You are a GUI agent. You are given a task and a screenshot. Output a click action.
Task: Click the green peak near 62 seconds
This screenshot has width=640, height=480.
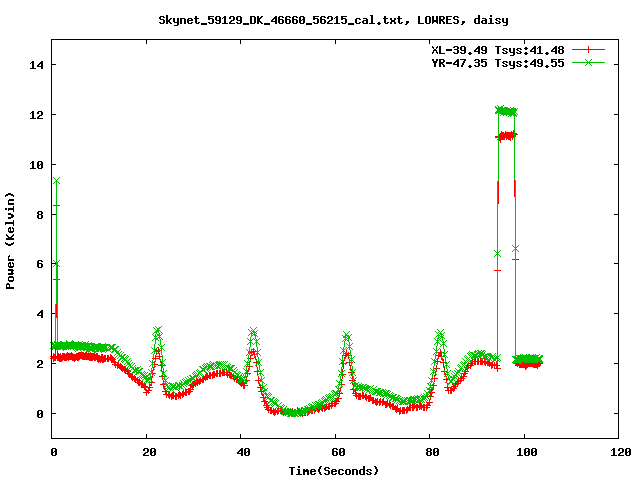347,336
